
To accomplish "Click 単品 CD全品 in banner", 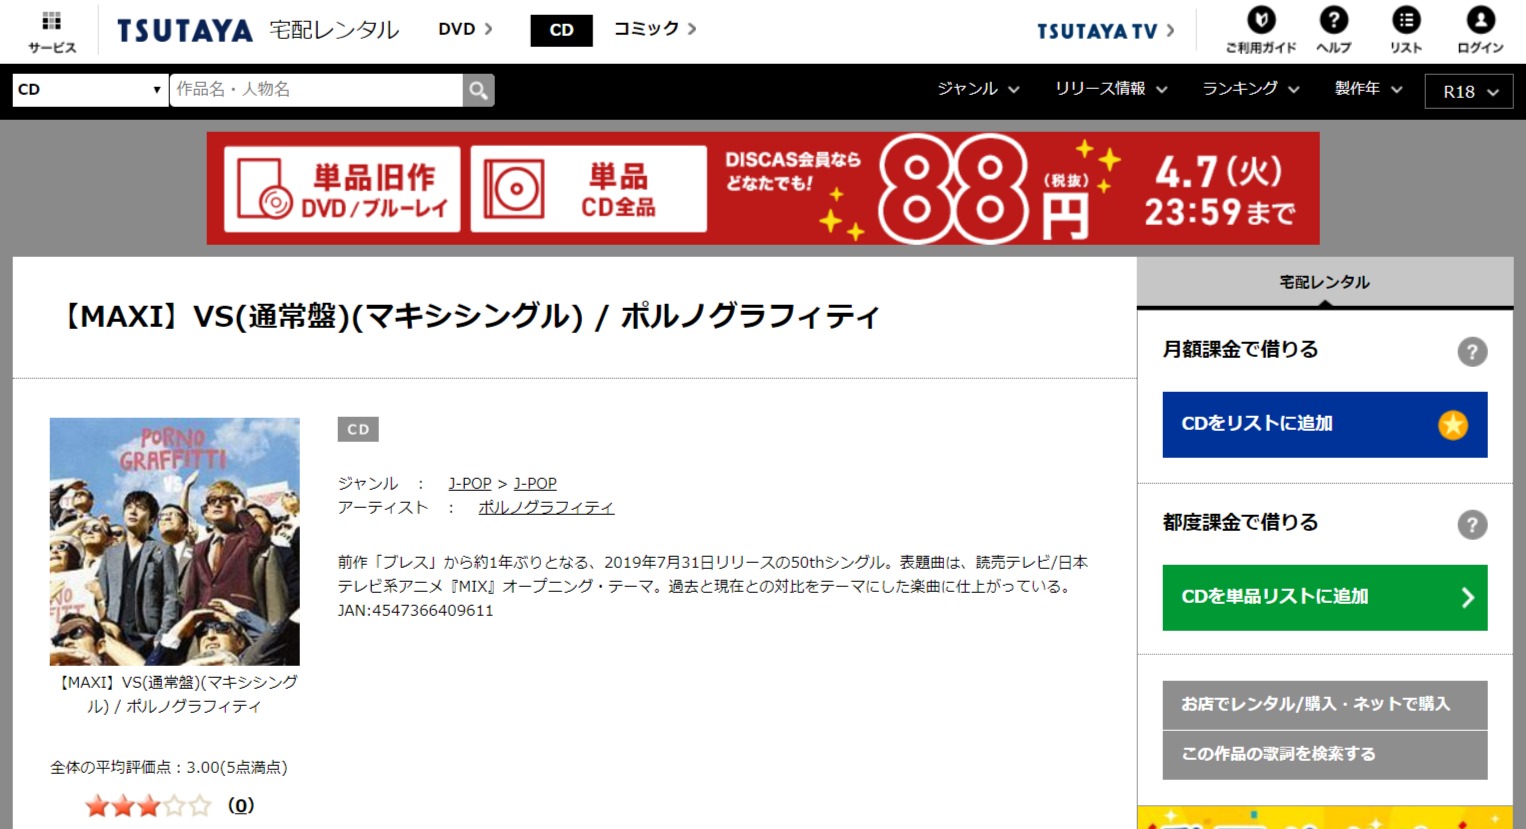I will [589, 189].
